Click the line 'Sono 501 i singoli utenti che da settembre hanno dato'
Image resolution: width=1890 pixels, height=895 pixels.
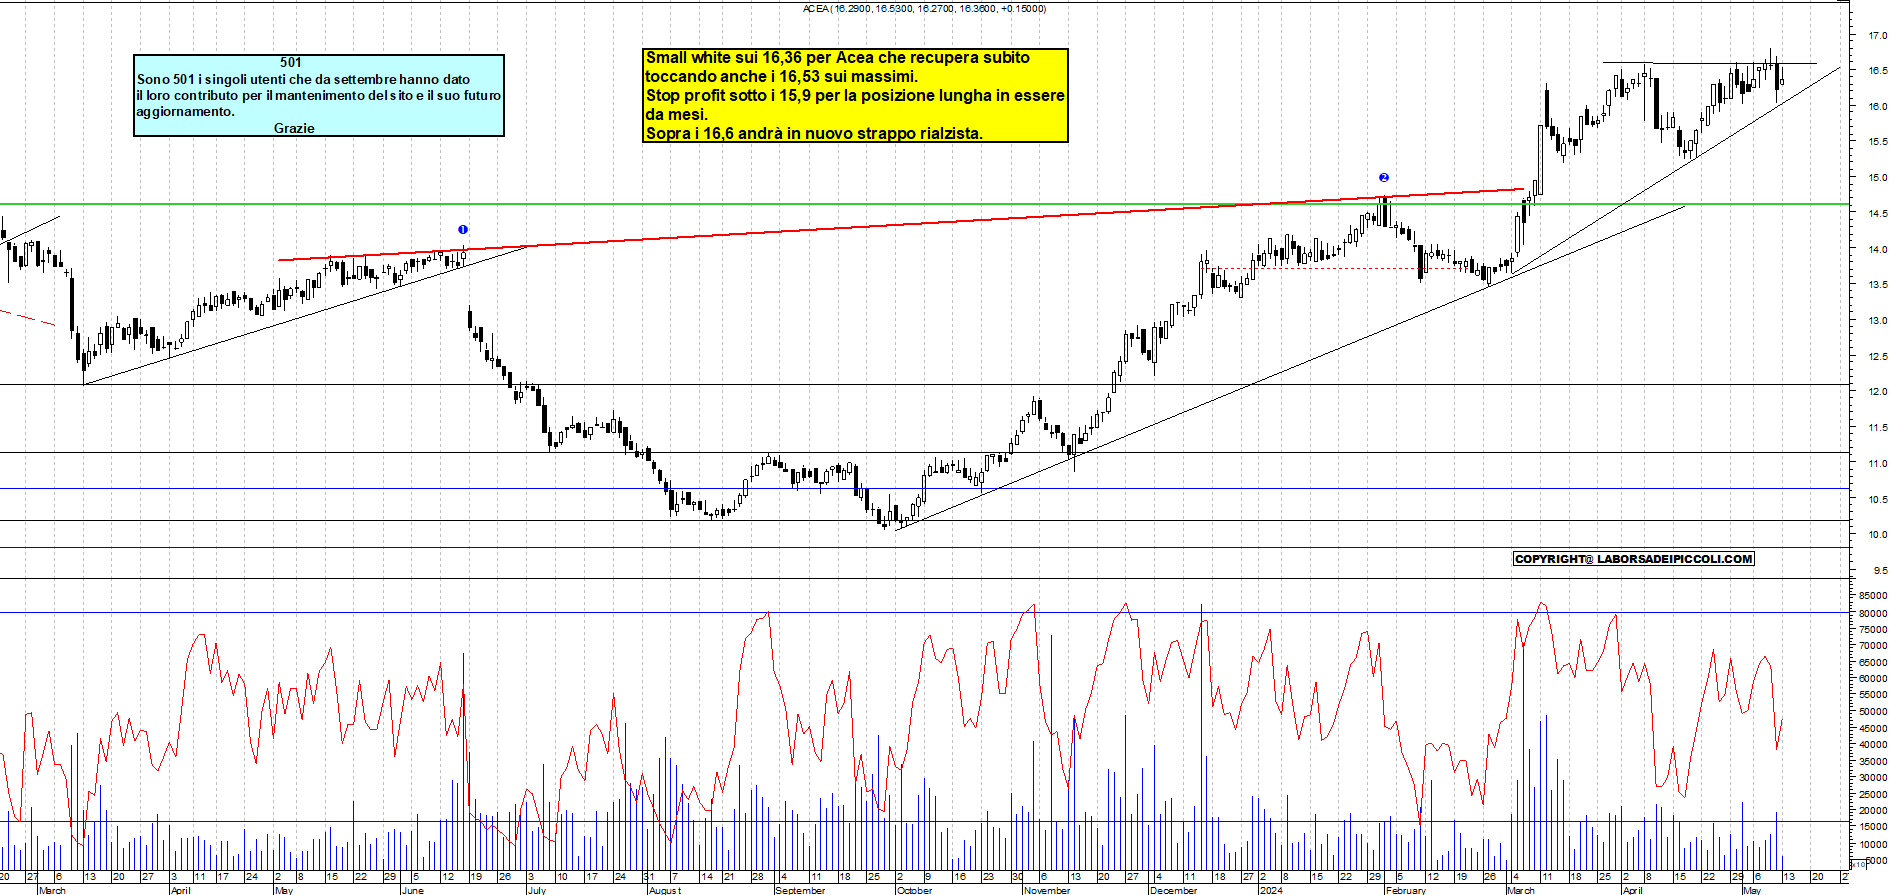(x=303, y=79)
